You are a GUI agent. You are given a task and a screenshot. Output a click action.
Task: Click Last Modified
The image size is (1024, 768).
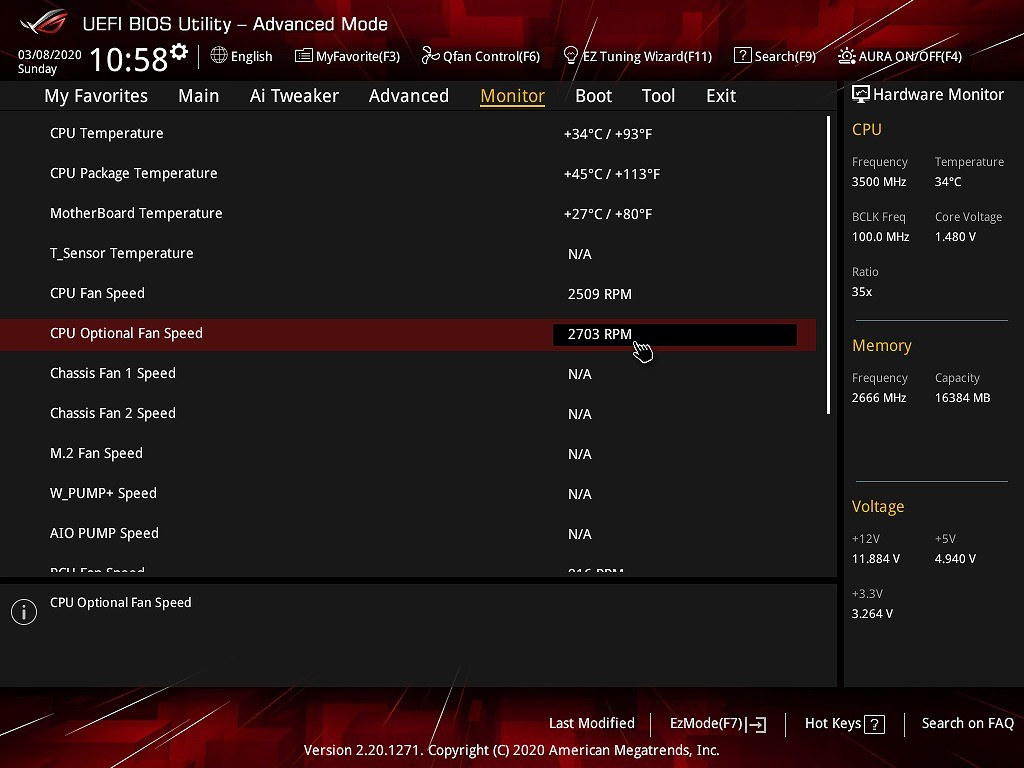pos(592,723)
